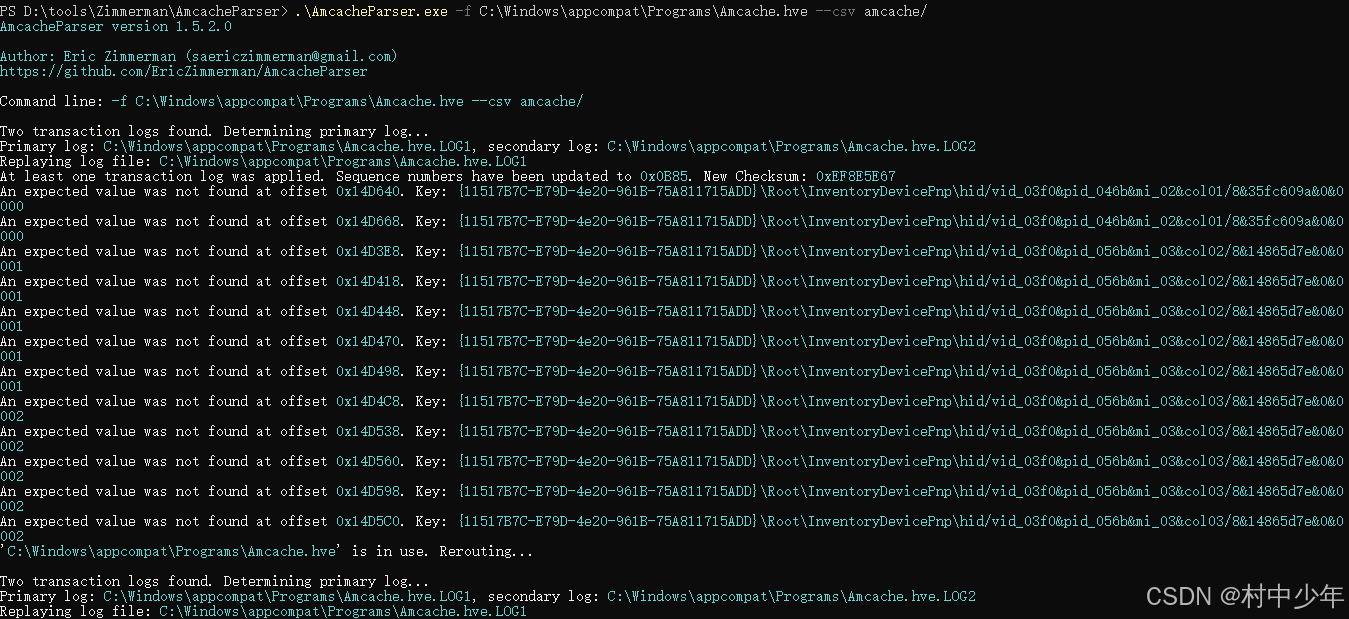Click the trailing 'amcache/' argument on the prompt line

896,12
